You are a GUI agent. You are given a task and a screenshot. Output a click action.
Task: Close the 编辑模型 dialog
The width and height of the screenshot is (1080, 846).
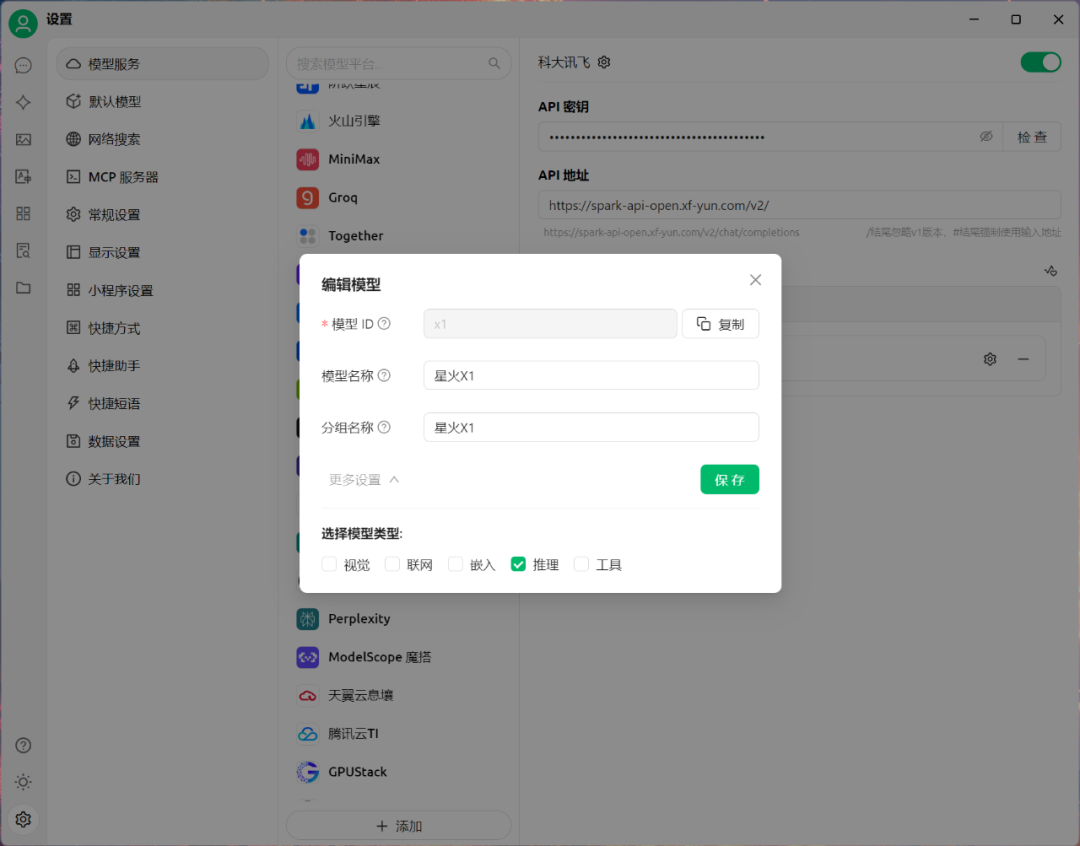click(756, 280)
